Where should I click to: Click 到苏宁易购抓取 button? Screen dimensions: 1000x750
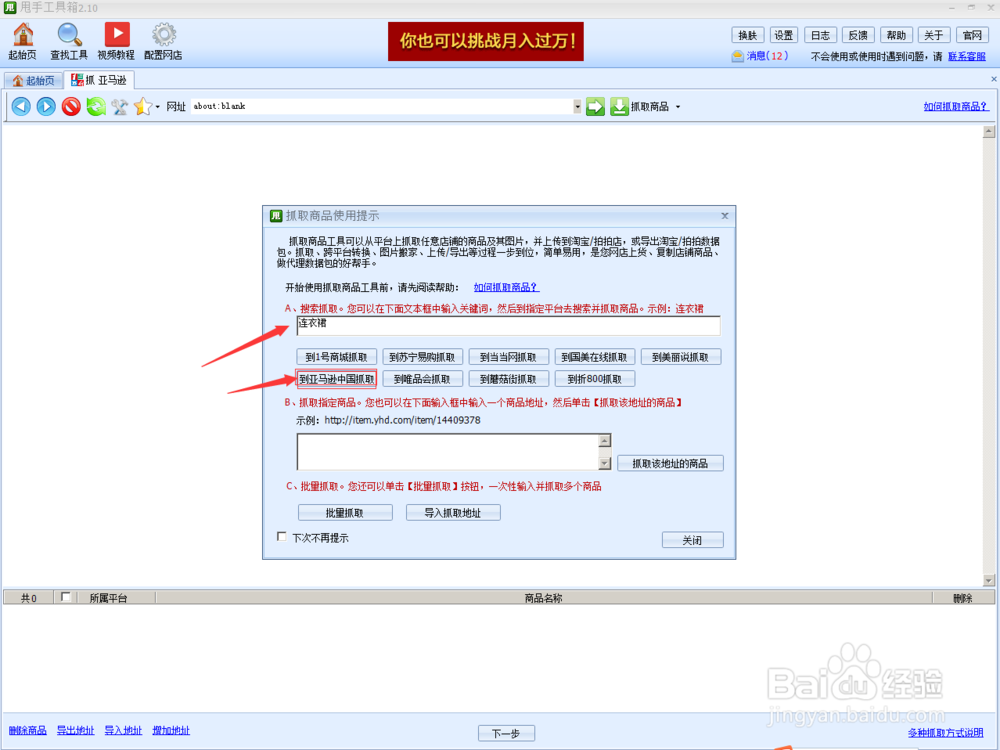click(422, 357)
